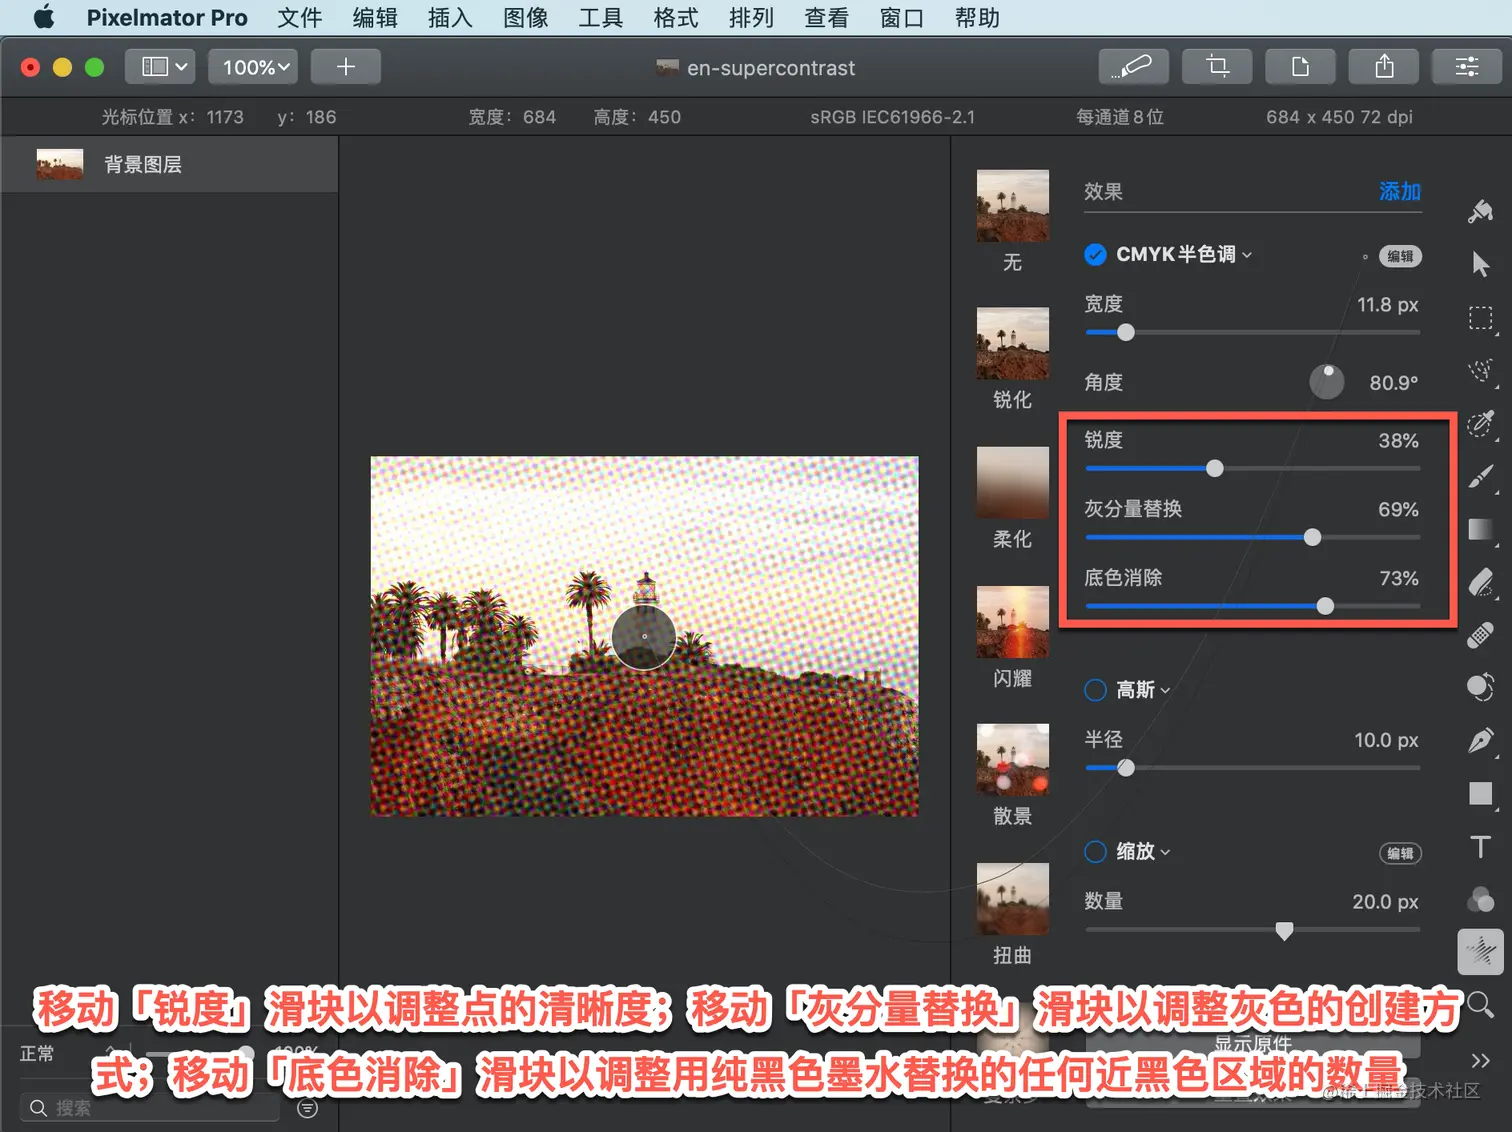Select the Paint brush tool

coord(1481,477)
